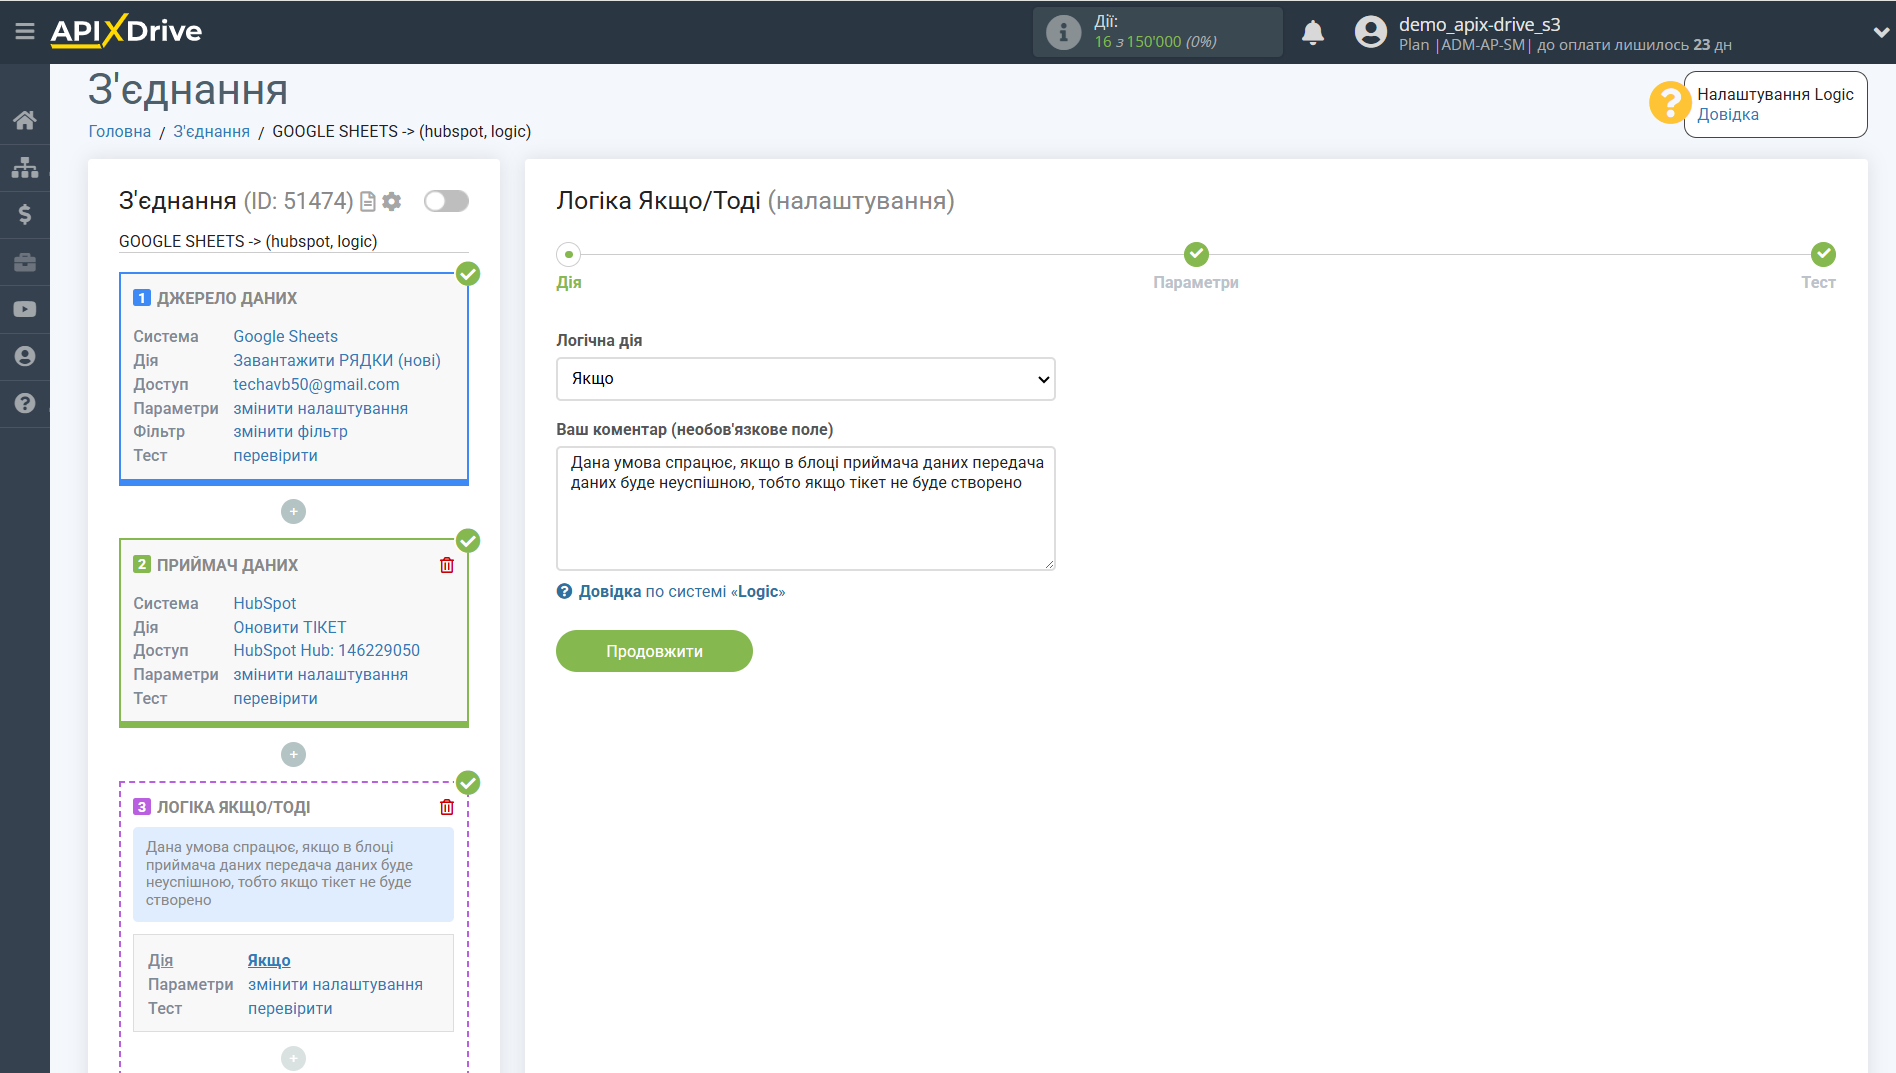
Task: Click source перевірити test link
Action: [275, 455]
